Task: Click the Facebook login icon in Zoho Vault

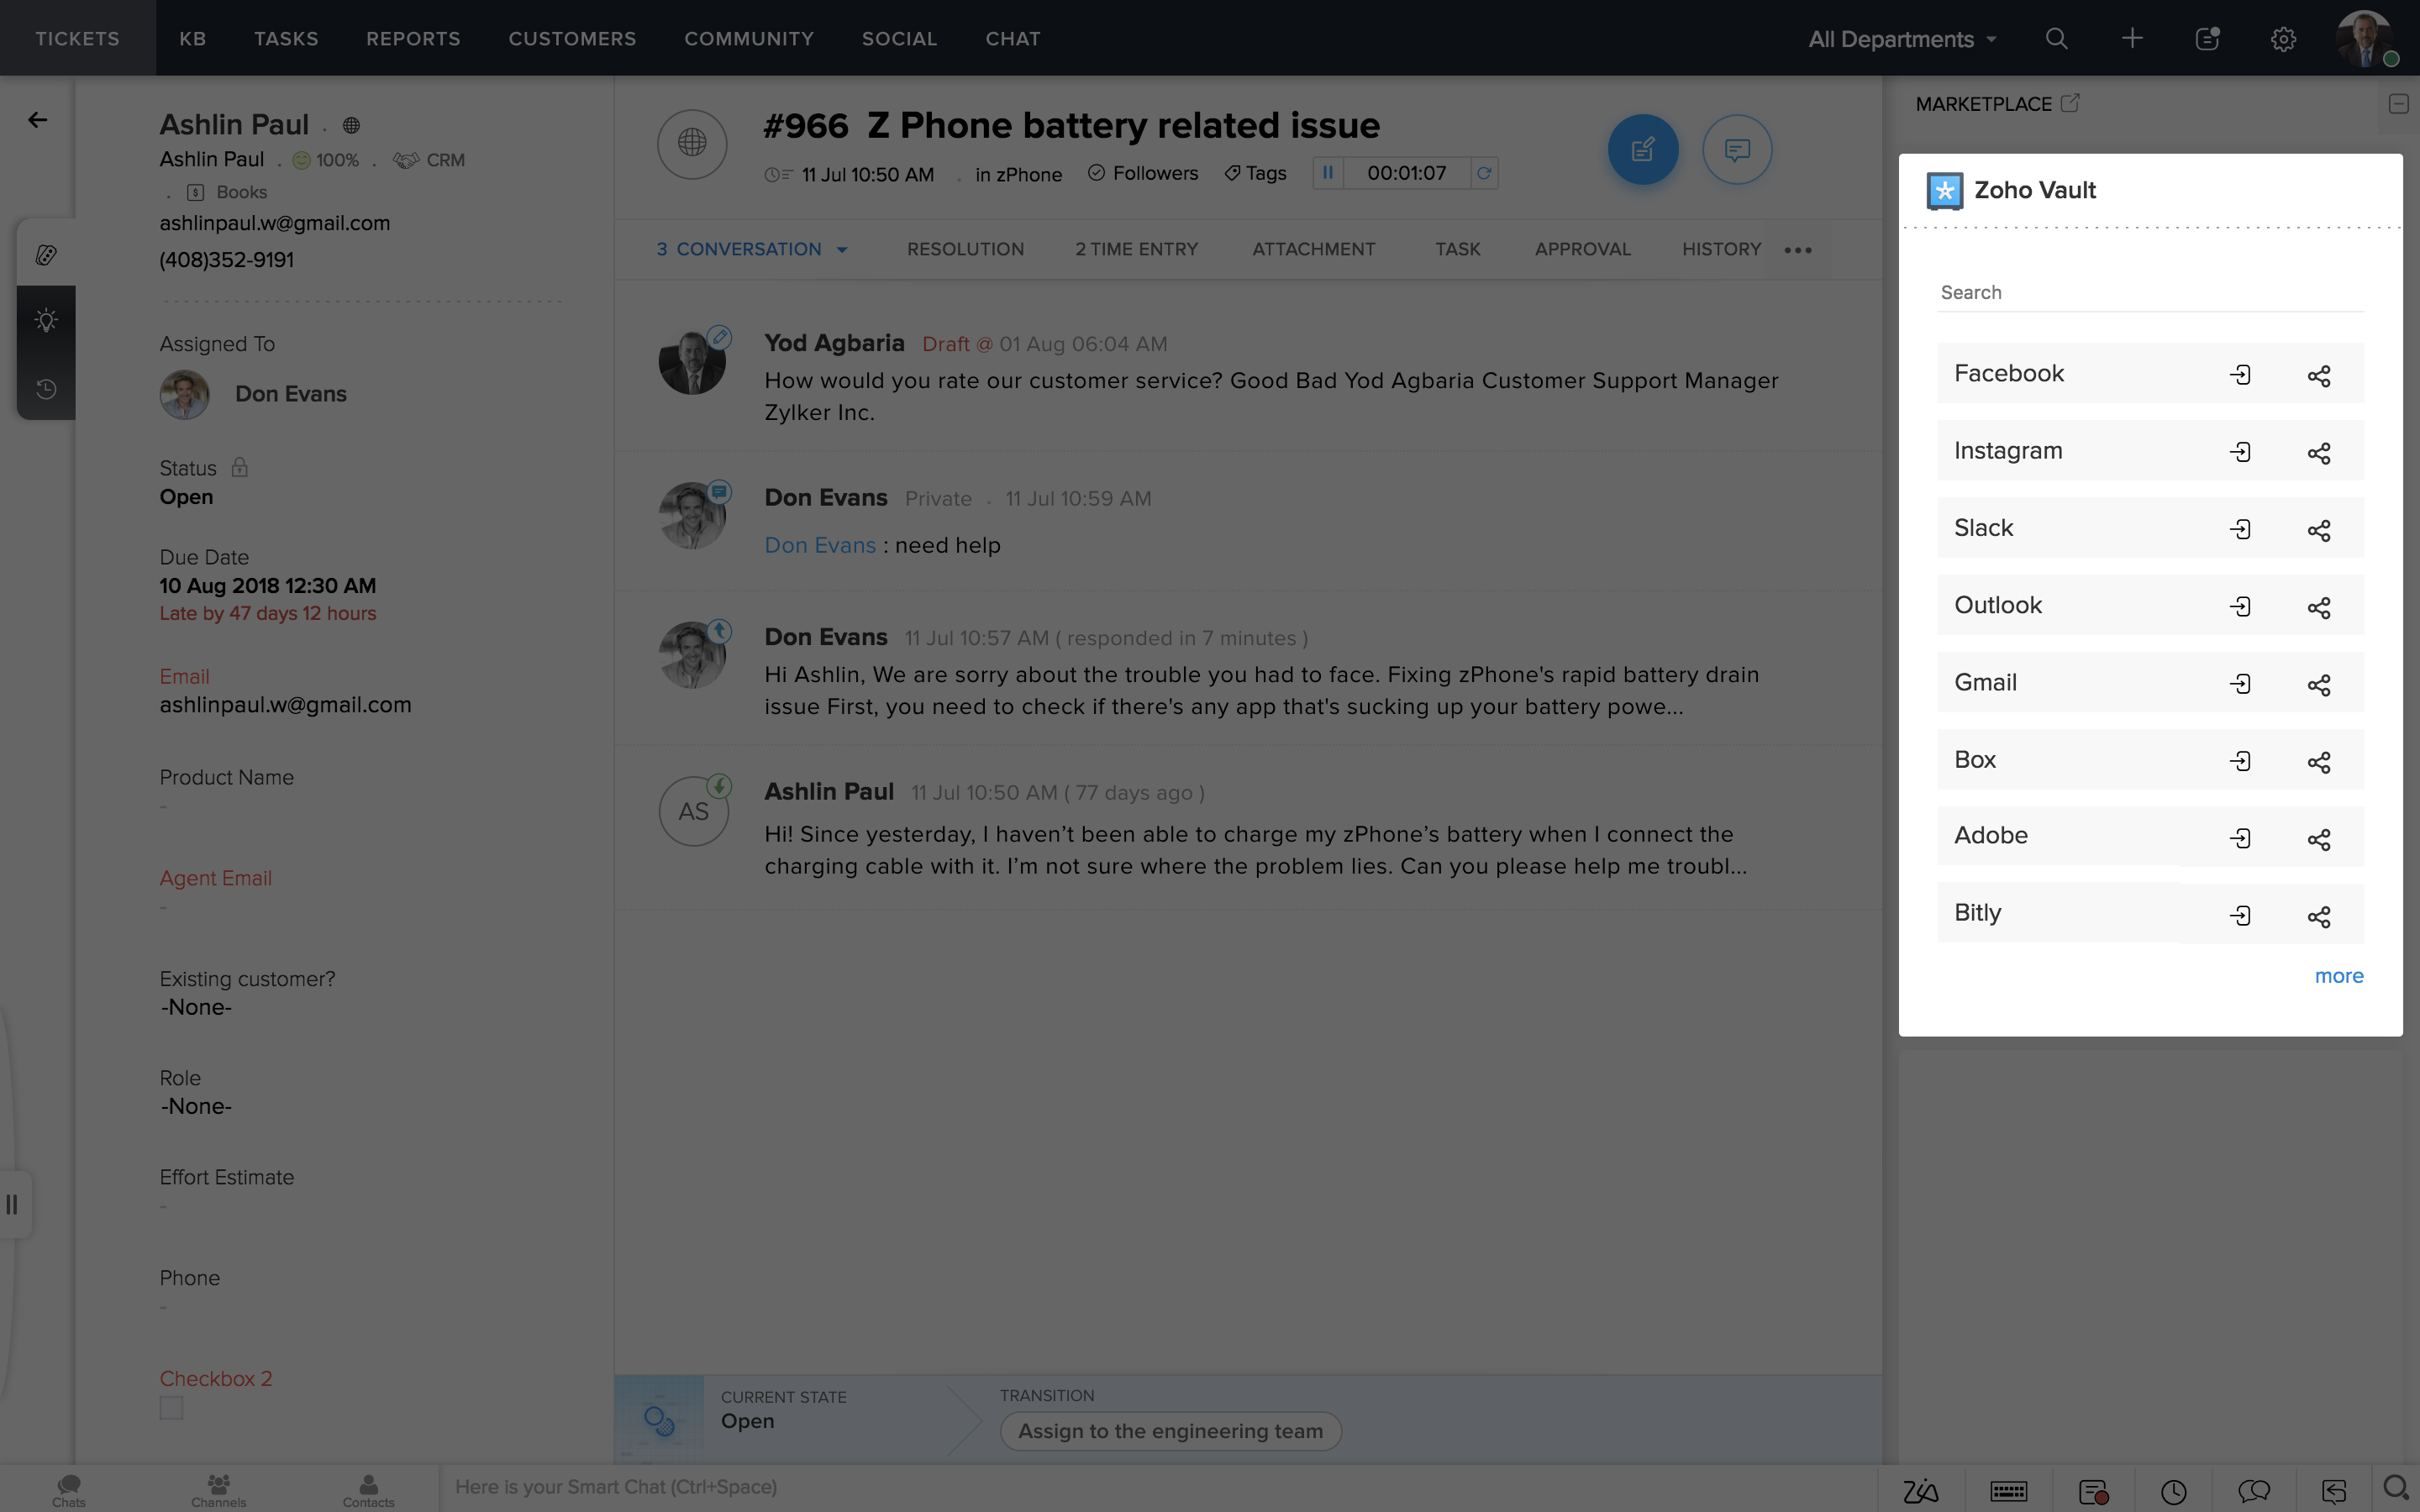Action: point(2240,374)
